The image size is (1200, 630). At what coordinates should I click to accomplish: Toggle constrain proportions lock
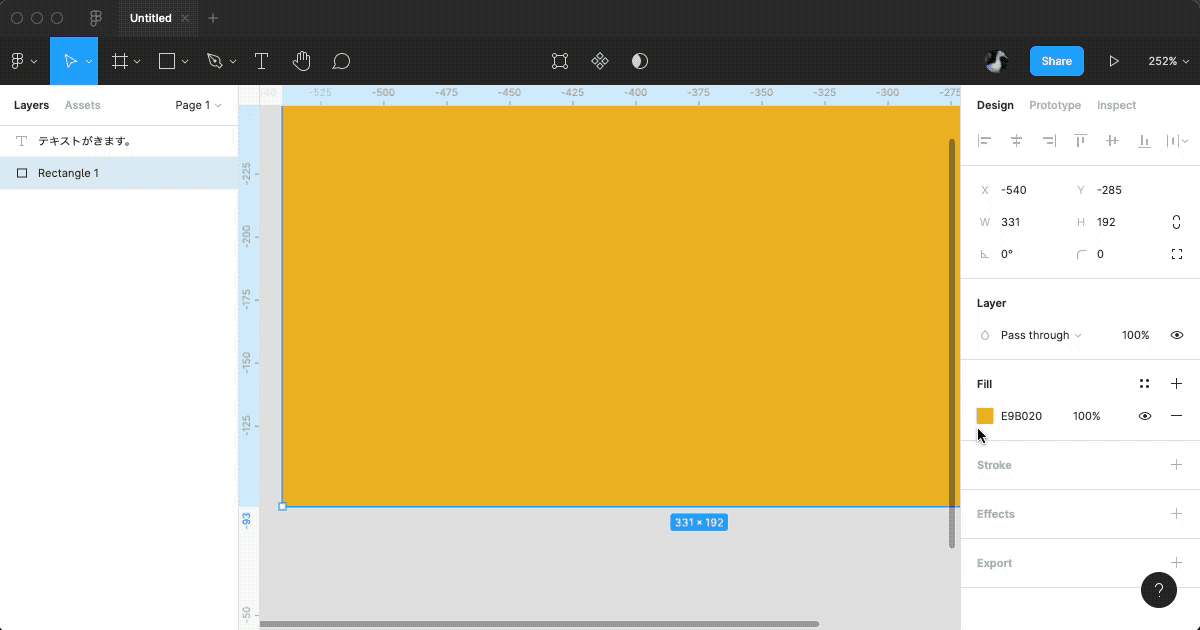coord(1177,222)
